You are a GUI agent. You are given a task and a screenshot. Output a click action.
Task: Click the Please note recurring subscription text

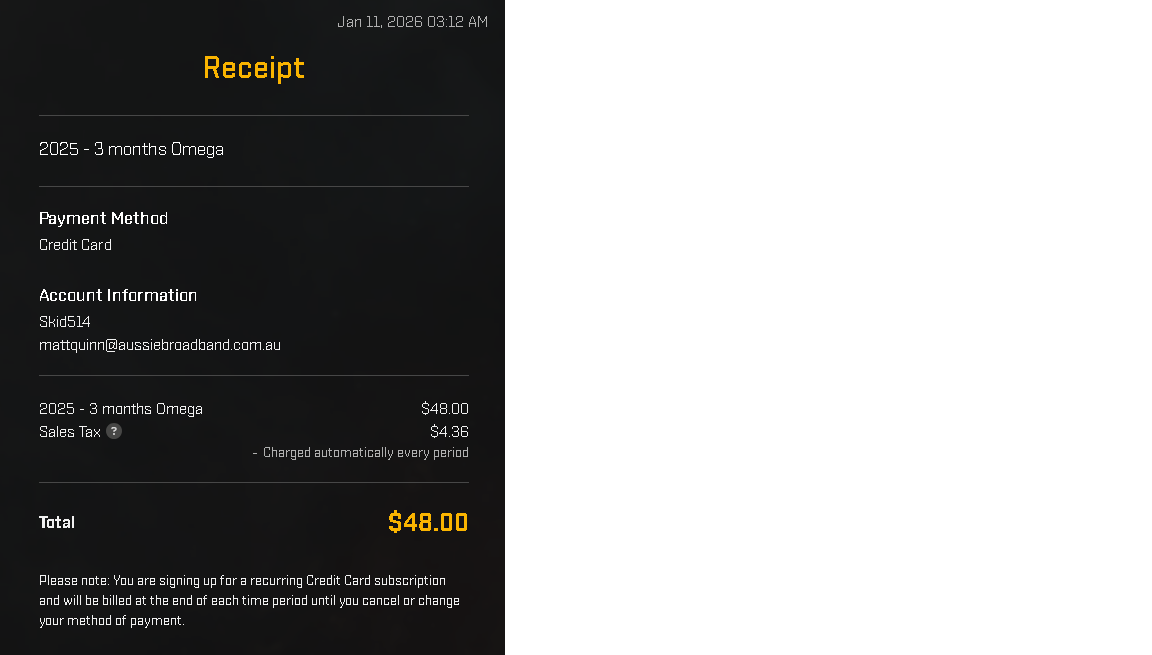249,601
